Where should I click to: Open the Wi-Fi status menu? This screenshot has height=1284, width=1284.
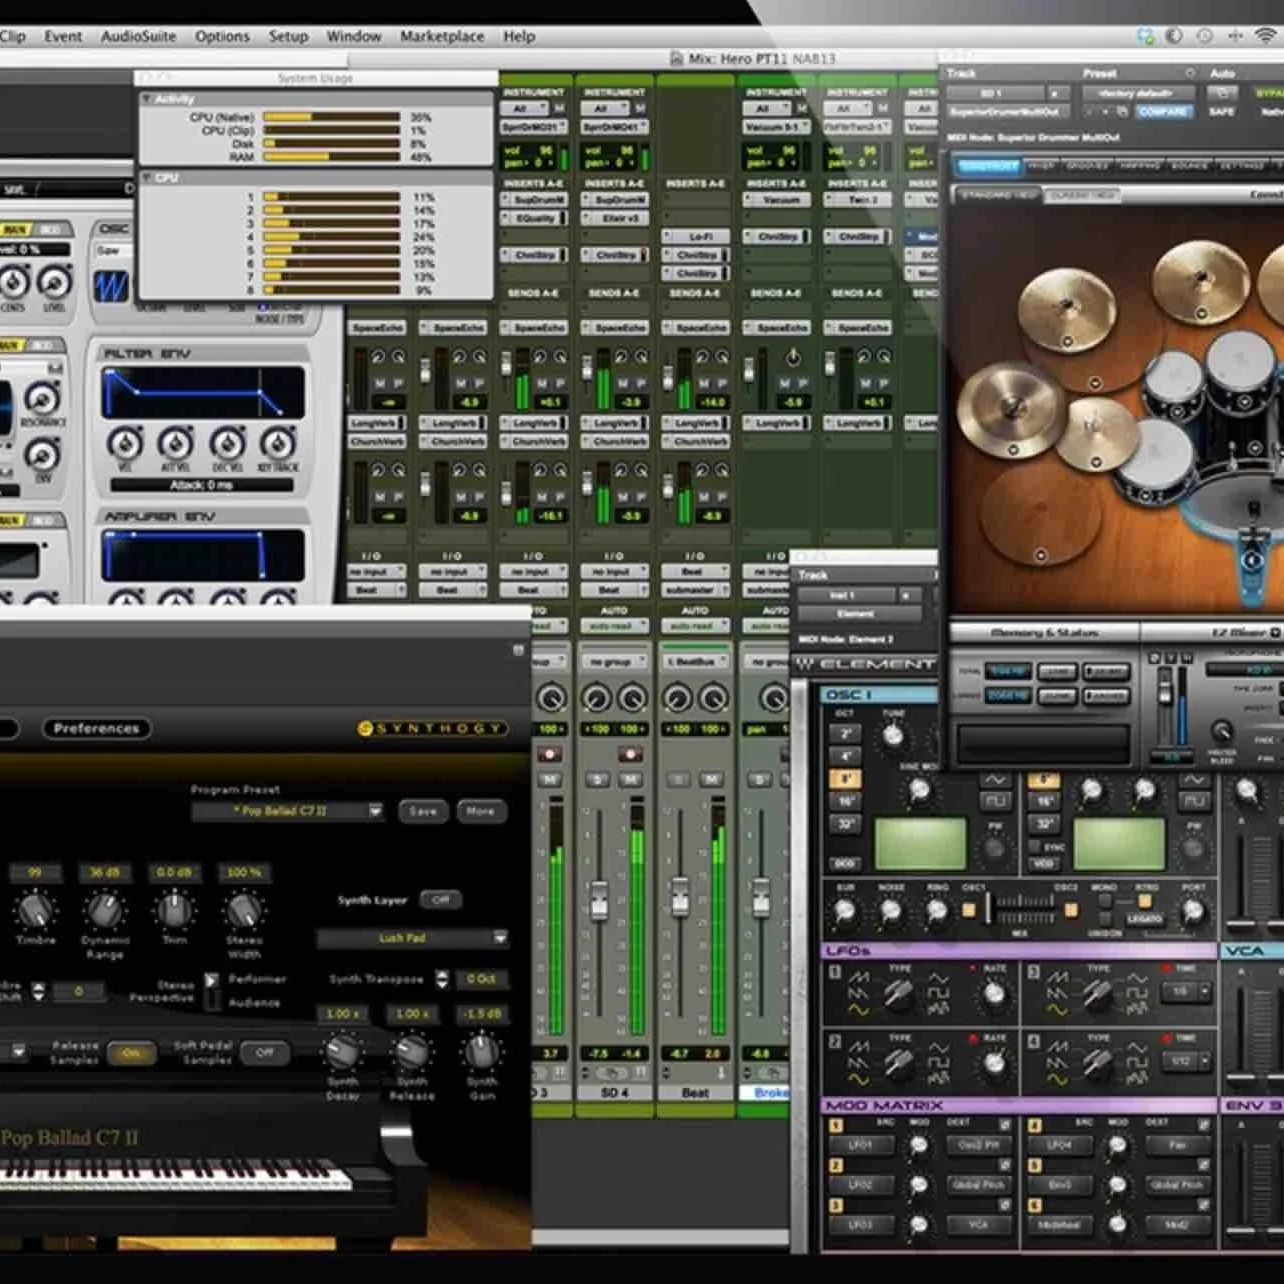pos(1266,35)
